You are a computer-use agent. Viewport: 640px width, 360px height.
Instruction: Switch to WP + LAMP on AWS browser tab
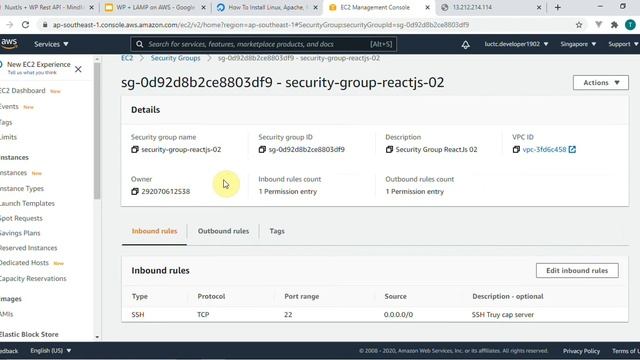[155, 7]
